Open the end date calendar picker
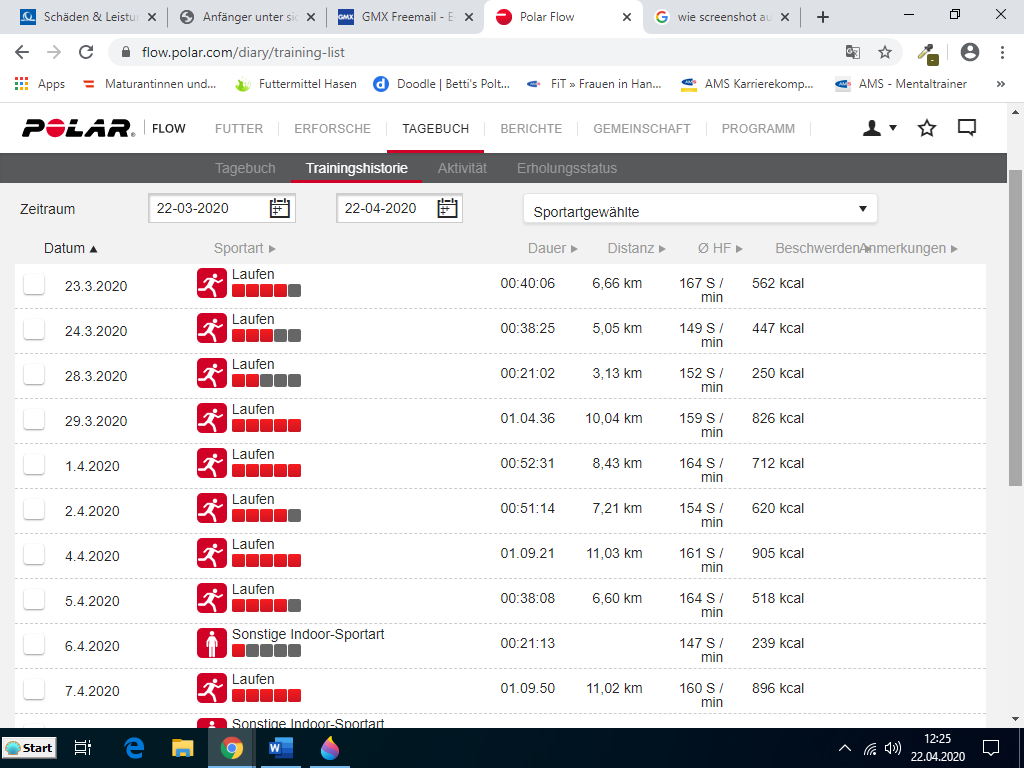Viewport: 1024px width, 768px height. pyautogui.click(x=447, y=208)
